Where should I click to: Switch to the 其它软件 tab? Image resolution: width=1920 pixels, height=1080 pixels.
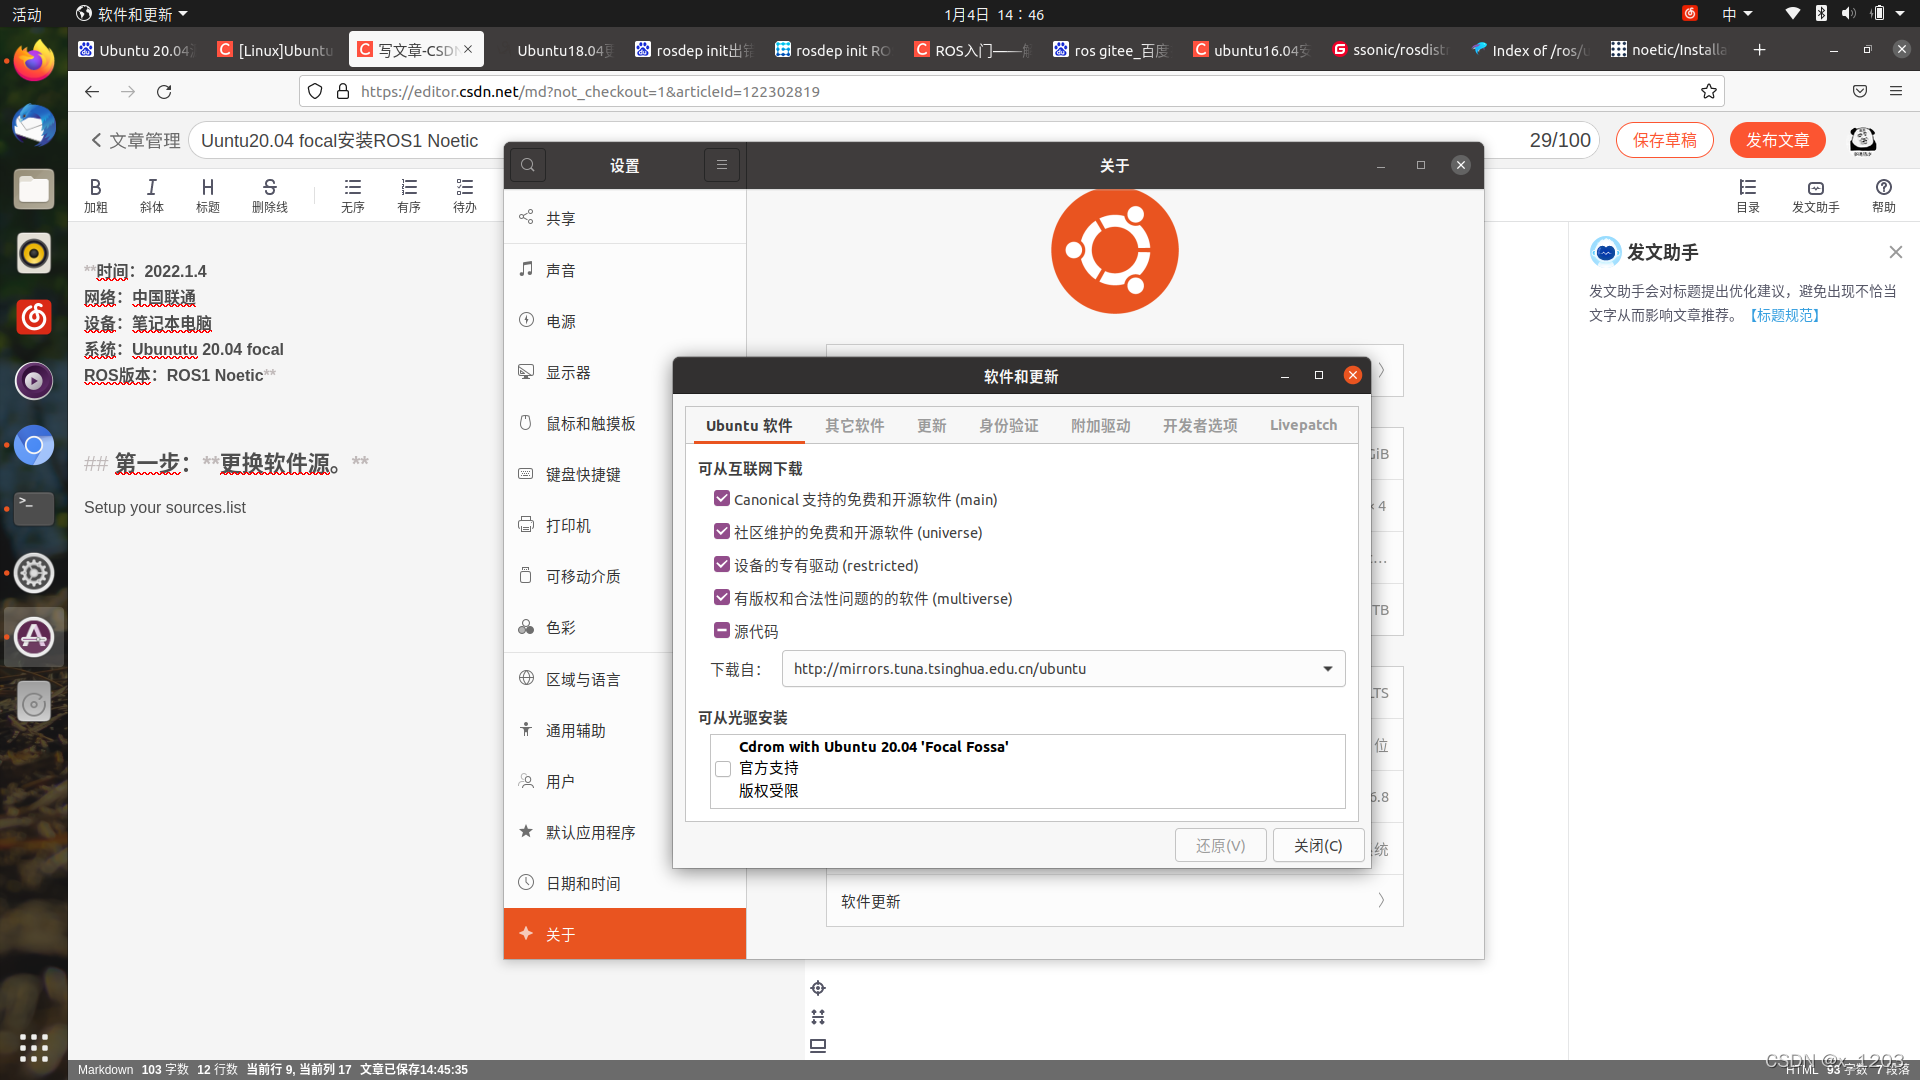tap(854, 425)
